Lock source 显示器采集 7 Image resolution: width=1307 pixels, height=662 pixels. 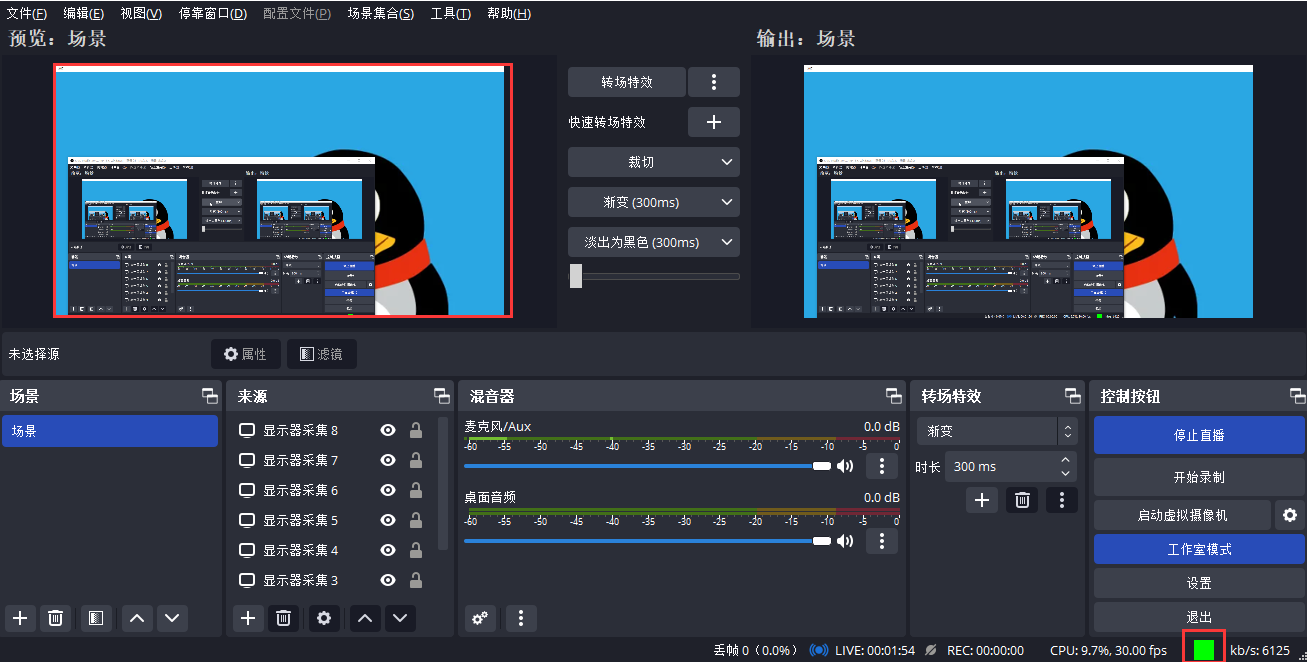pyautogui.click(x=415, y=461)
